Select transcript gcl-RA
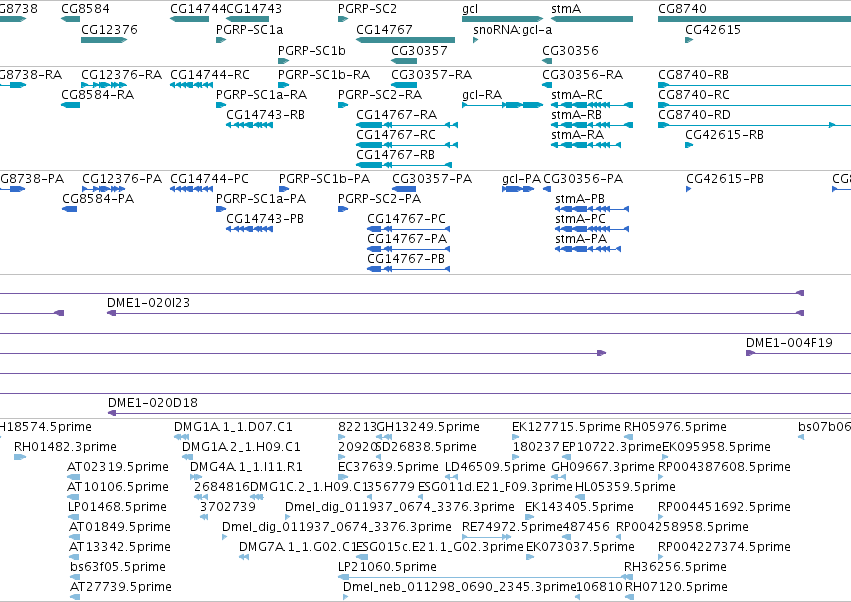The width and height of the screenshot is (851, 602). (x=481, y=94)
